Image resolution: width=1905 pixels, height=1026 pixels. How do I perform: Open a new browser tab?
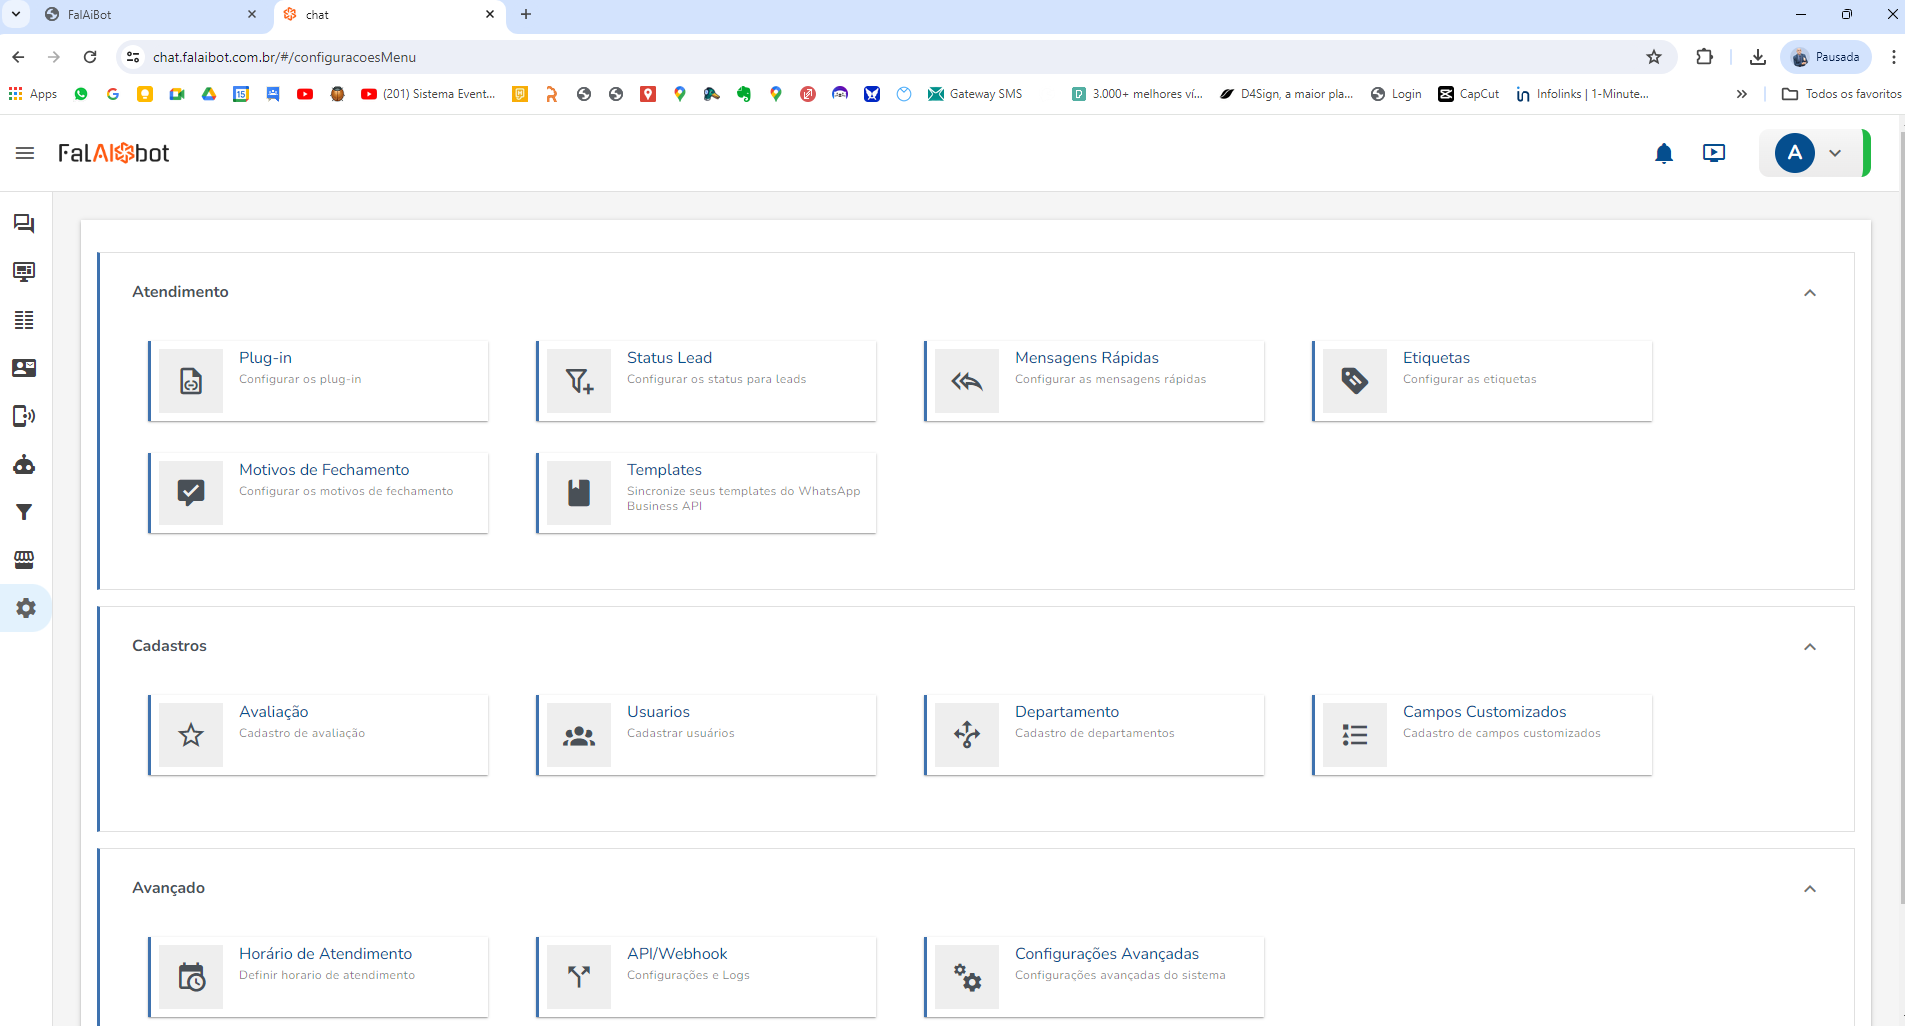[x=526, y=14]
